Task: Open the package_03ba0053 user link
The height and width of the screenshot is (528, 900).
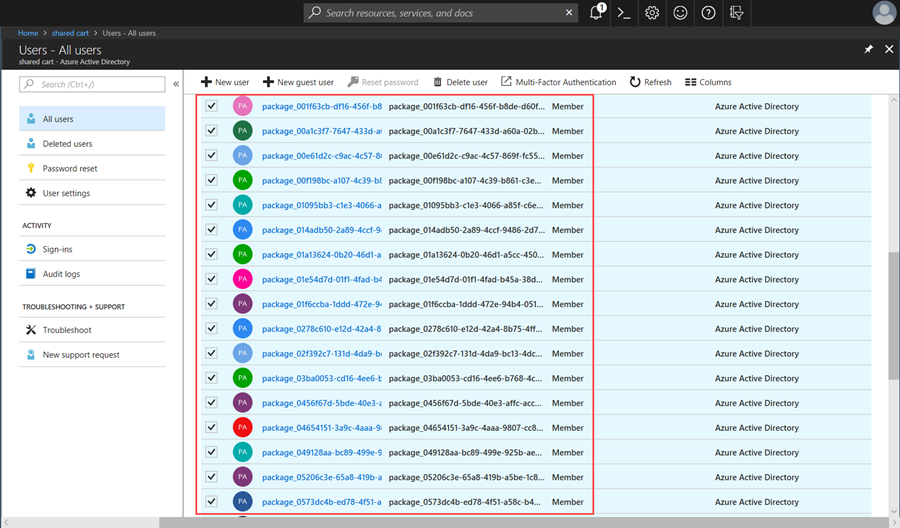Action: point(321,378)
